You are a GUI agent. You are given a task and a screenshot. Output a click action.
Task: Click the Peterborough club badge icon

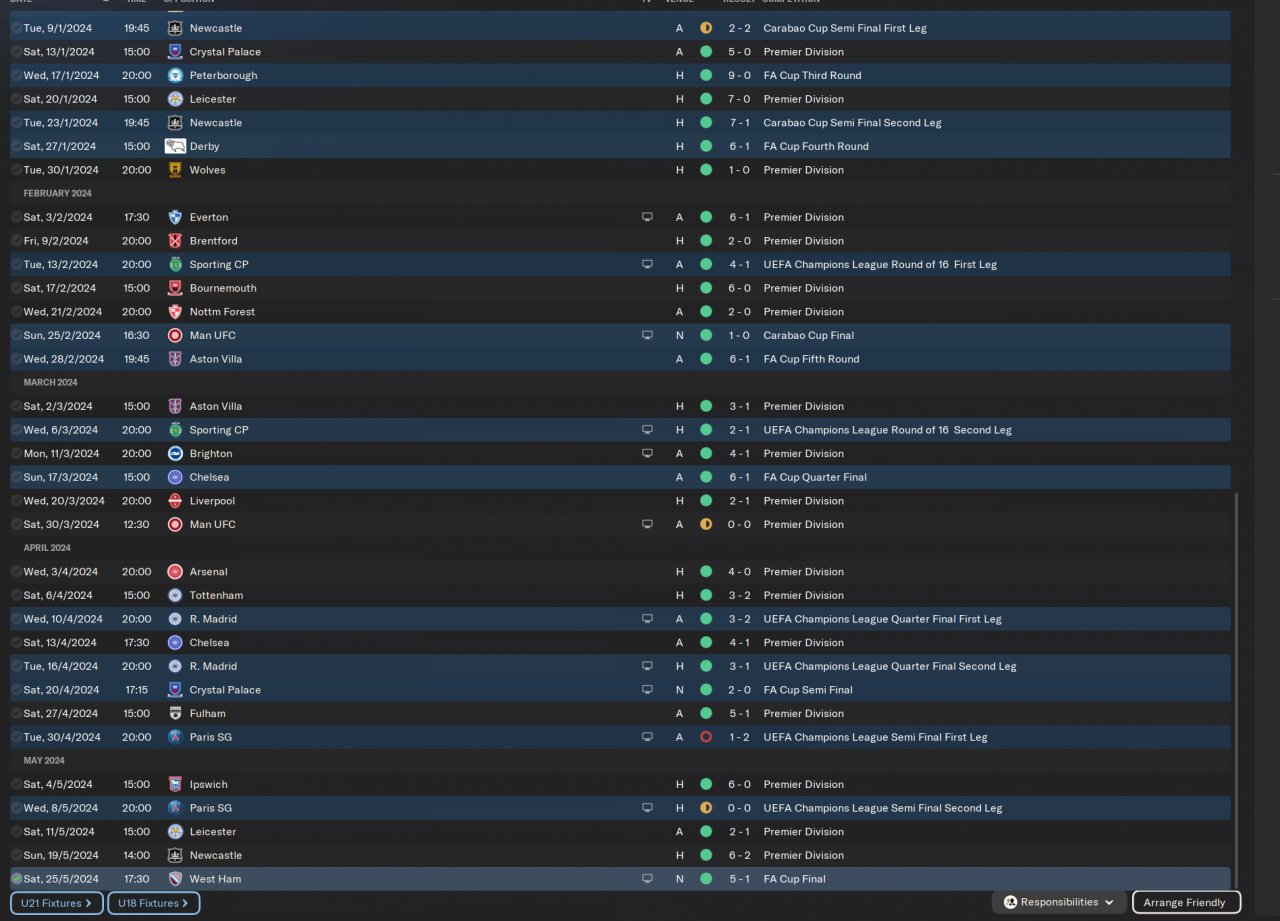pyautogui.click(x=175, y=75)
